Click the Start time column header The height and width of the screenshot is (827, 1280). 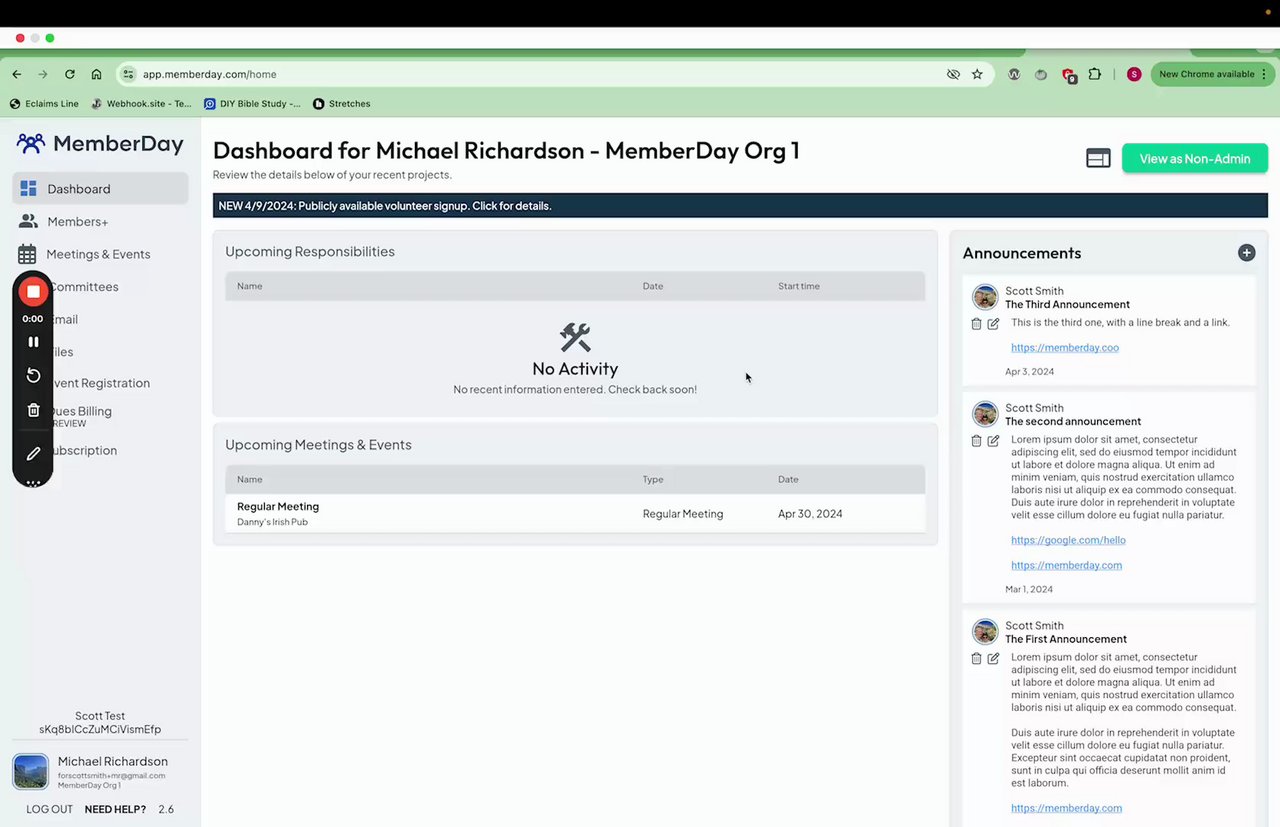[799, 286]
